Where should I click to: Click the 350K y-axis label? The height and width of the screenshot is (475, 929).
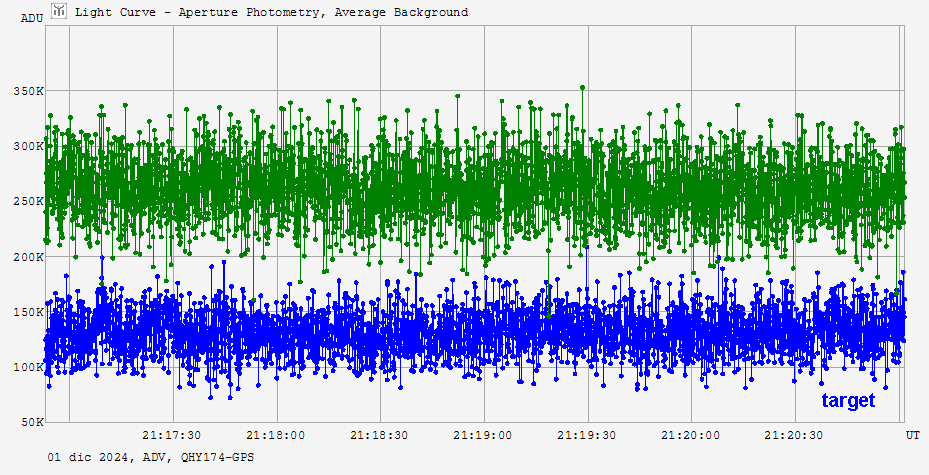pyautogui.click(x=28, y=91)
